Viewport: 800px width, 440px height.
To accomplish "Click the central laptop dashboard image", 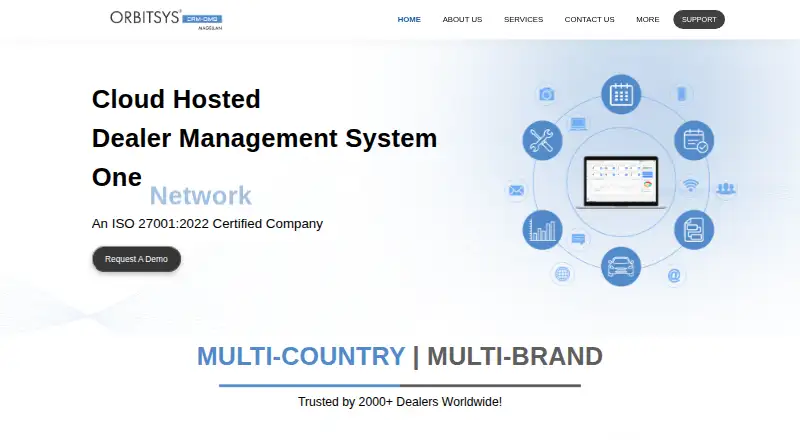I will [621, 182].
